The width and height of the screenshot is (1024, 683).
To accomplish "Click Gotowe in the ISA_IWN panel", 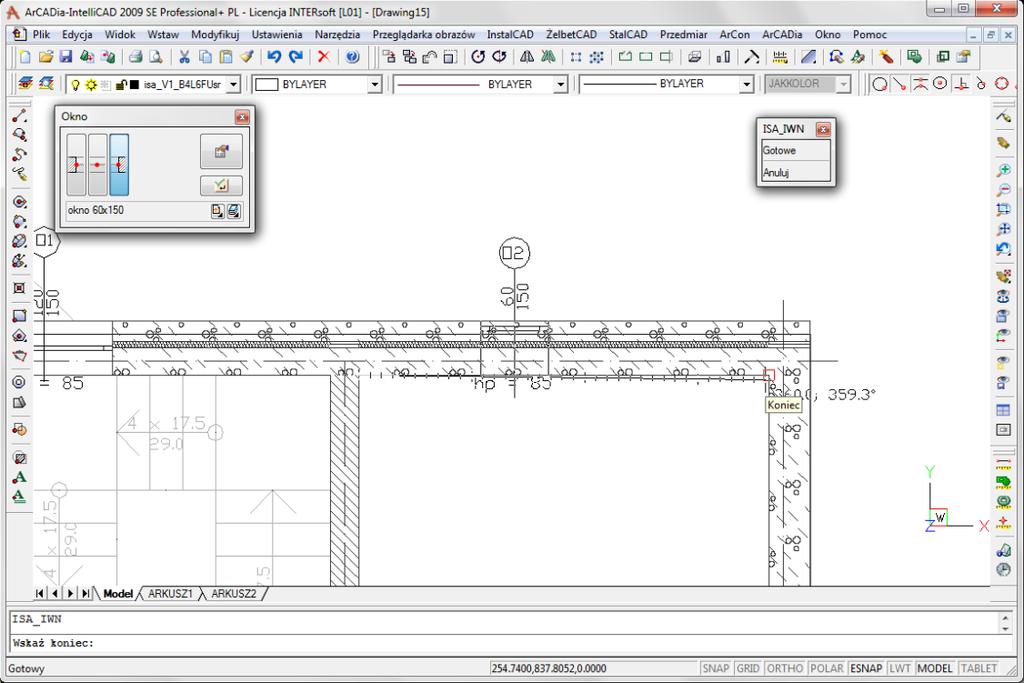I will [x=796, y=150].
